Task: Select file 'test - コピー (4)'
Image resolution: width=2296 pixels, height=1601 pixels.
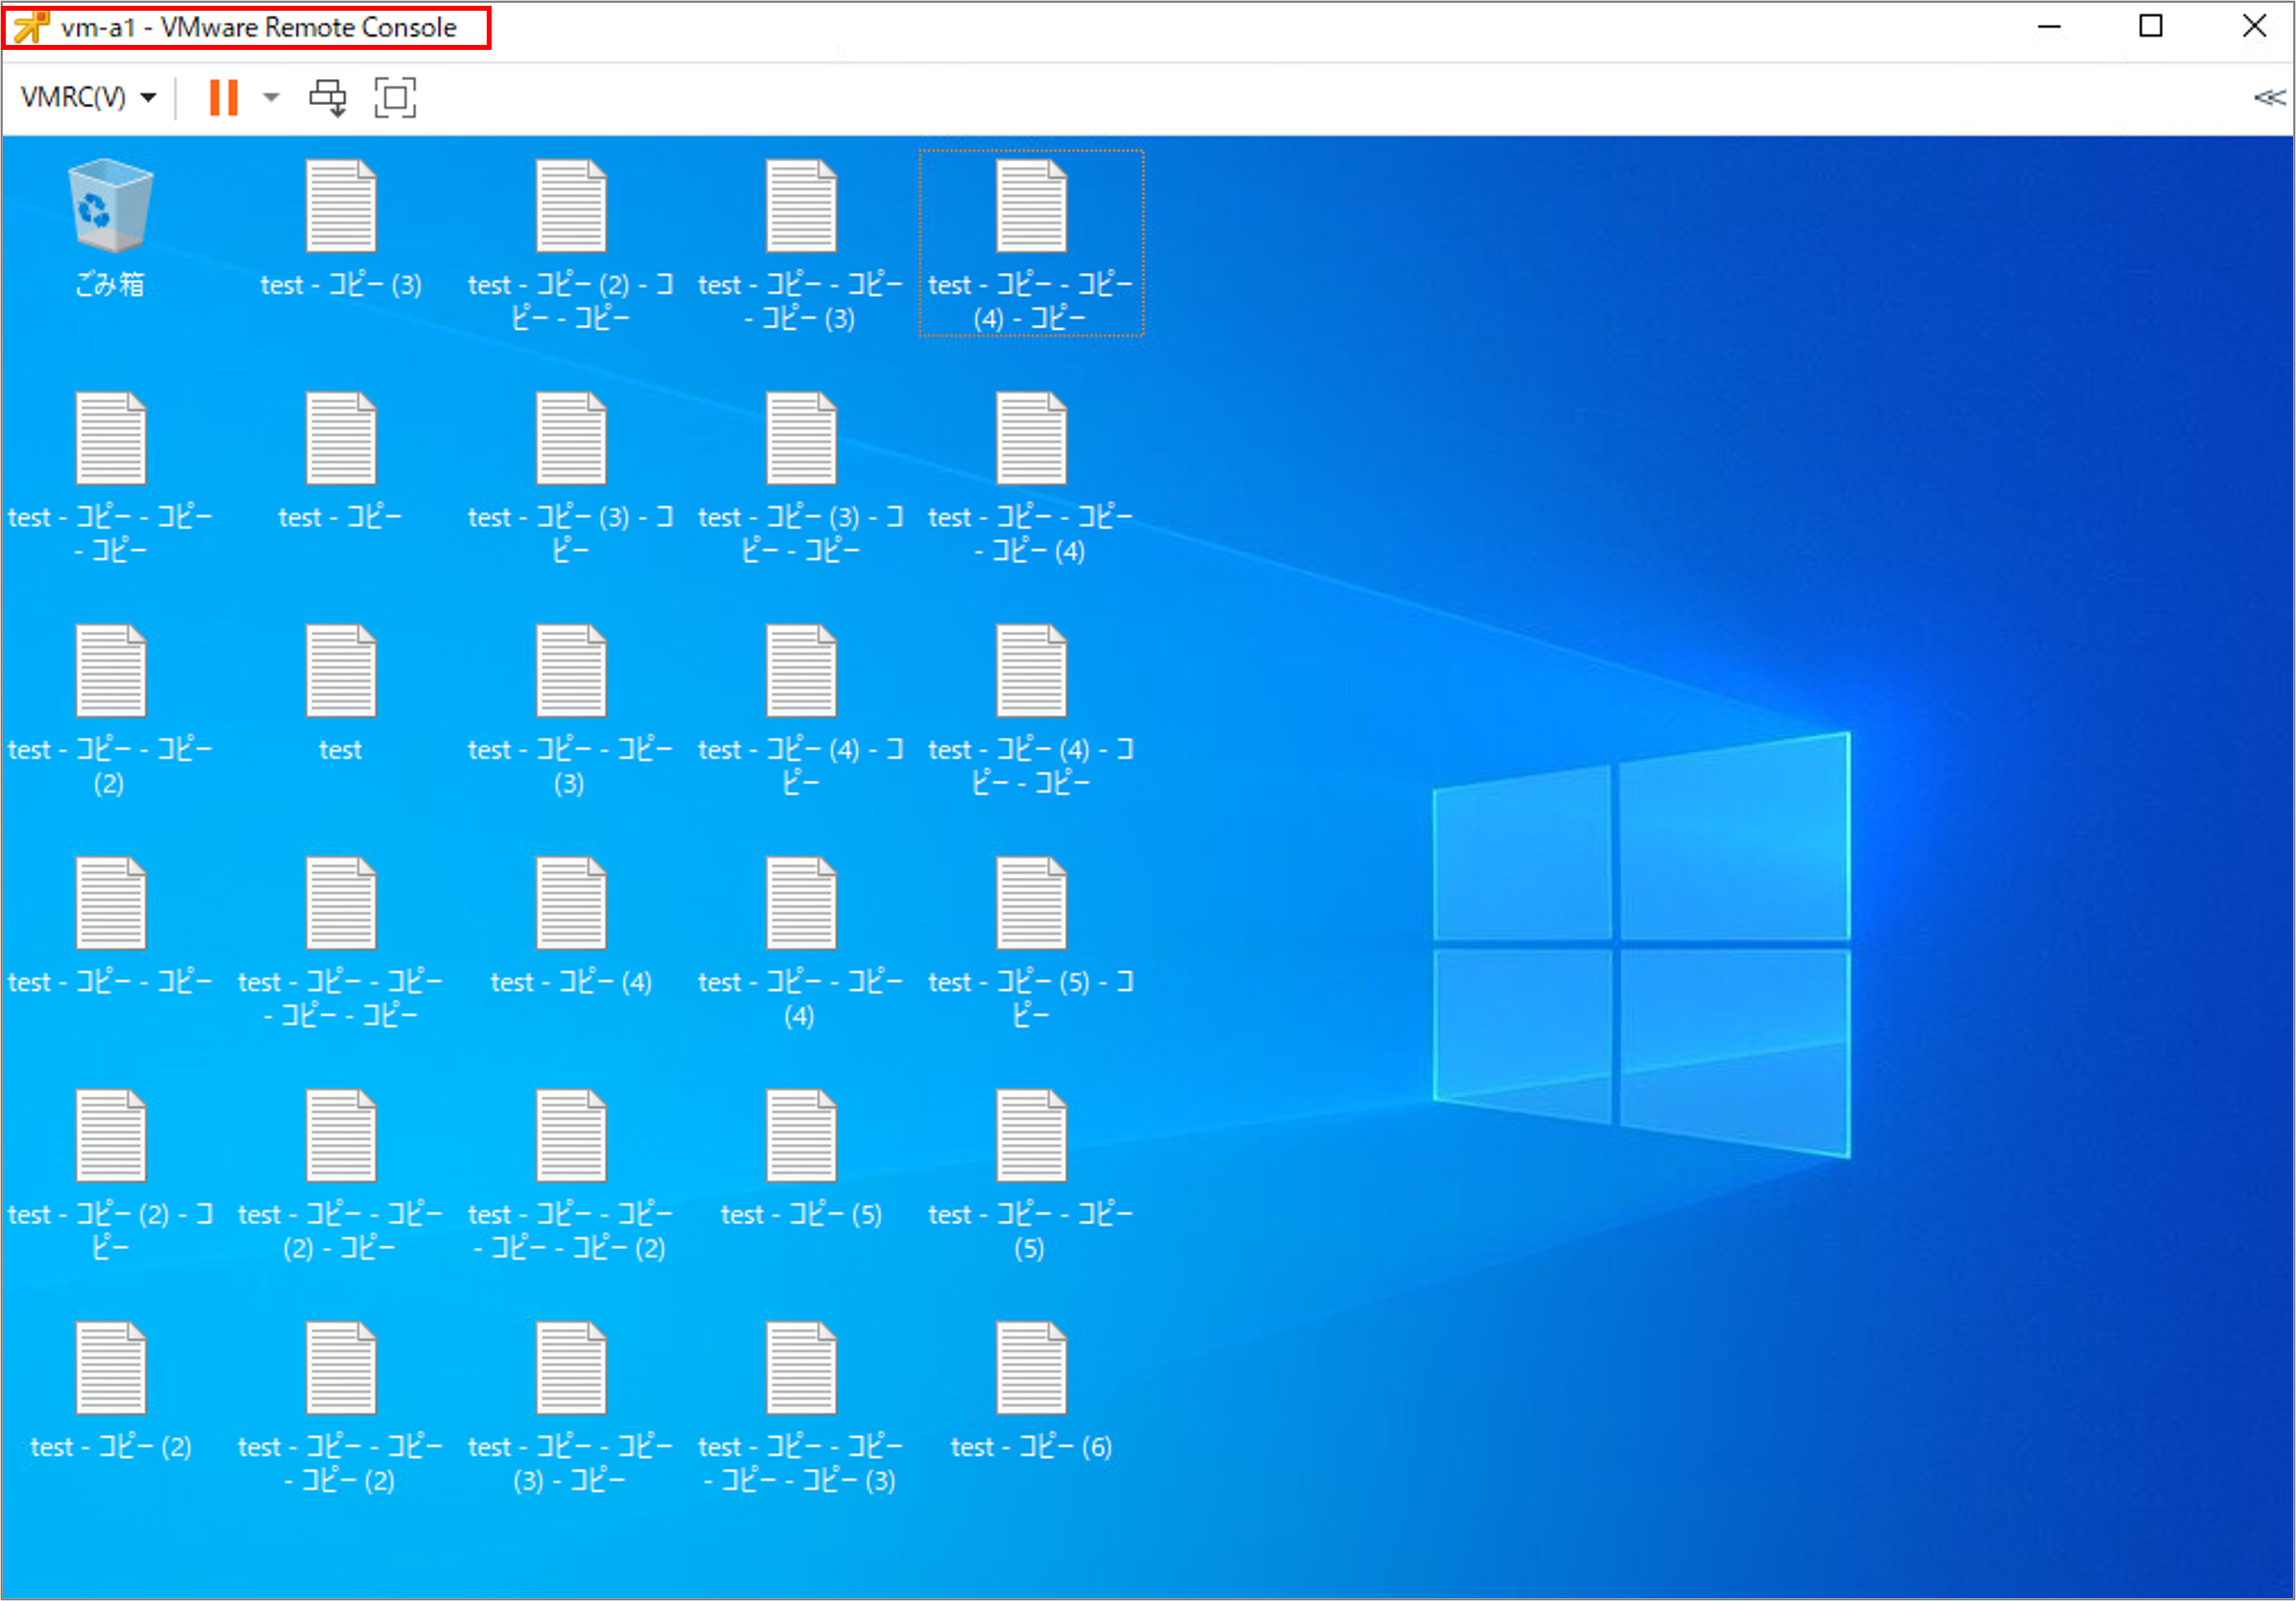Action: [x=571, y=925]
